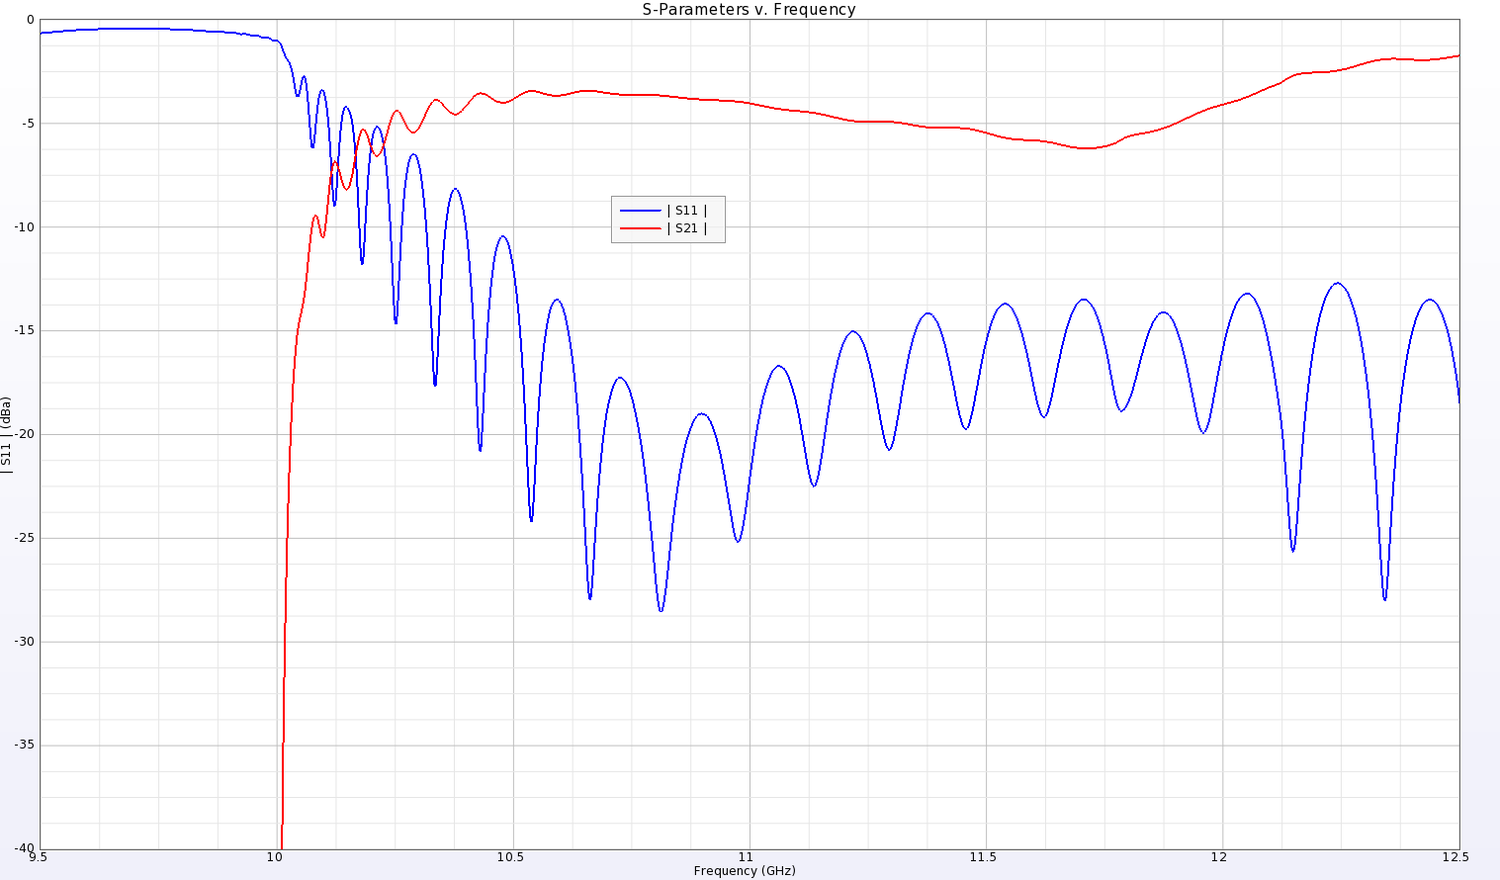Click the 11.5 tick label on x-axis

984,857
